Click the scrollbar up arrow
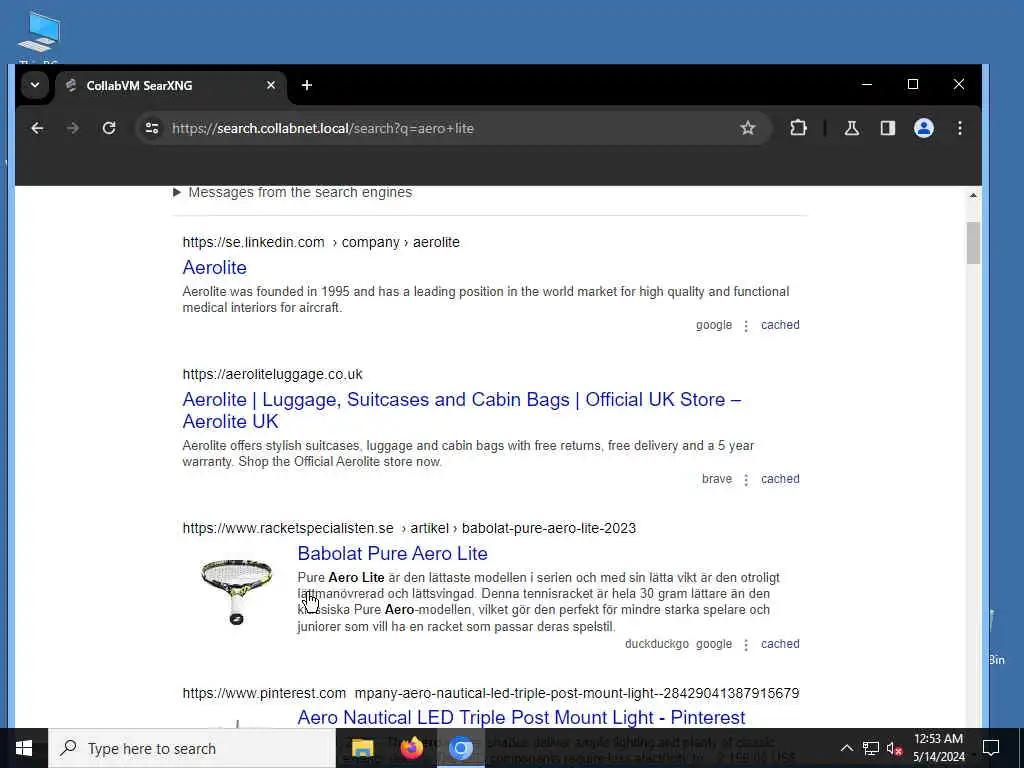 [x=973, y=195]
